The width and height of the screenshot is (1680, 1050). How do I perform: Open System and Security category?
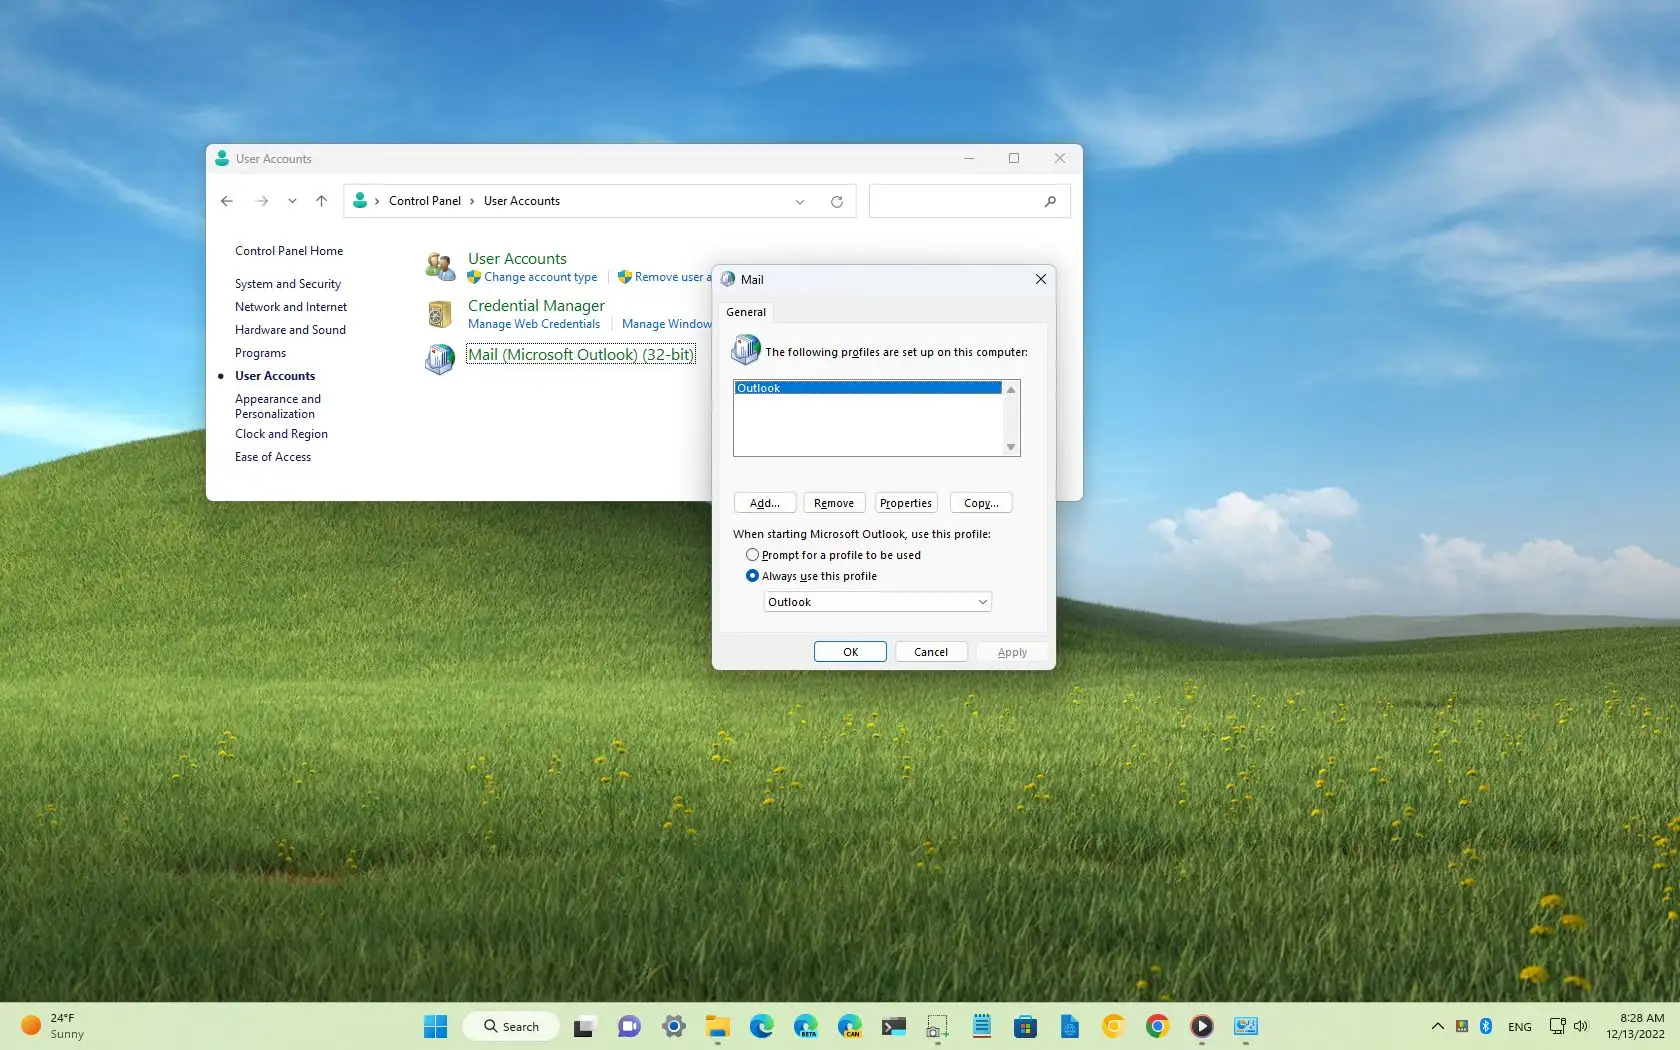click(x=288, y=284)
